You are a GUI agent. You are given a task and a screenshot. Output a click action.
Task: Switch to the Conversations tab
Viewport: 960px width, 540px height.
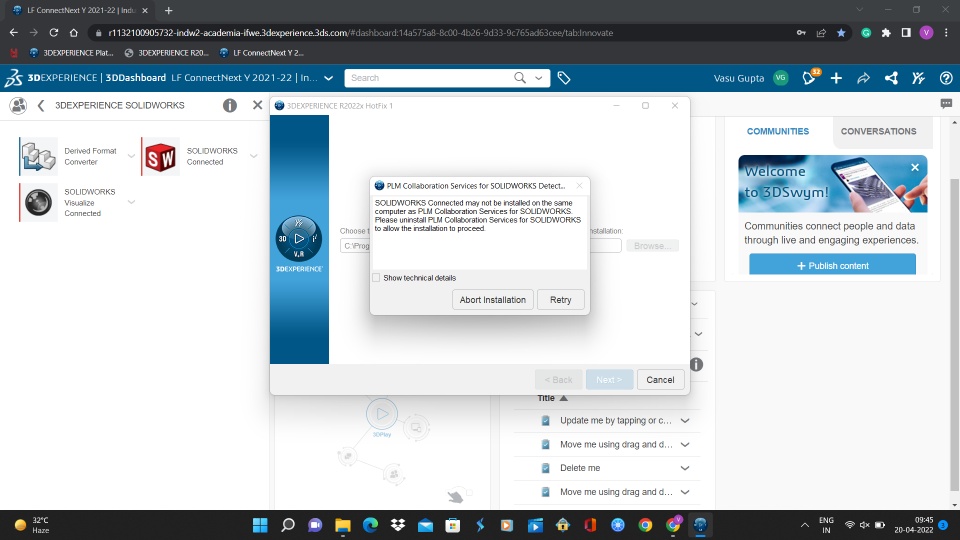tap(878, 131)
